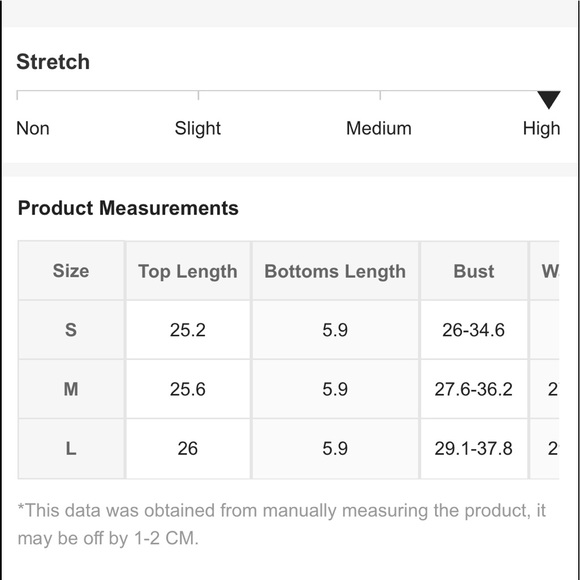Click the 25.2 top length cell
This screenshot has width=580, height=580.
[188, 330]
